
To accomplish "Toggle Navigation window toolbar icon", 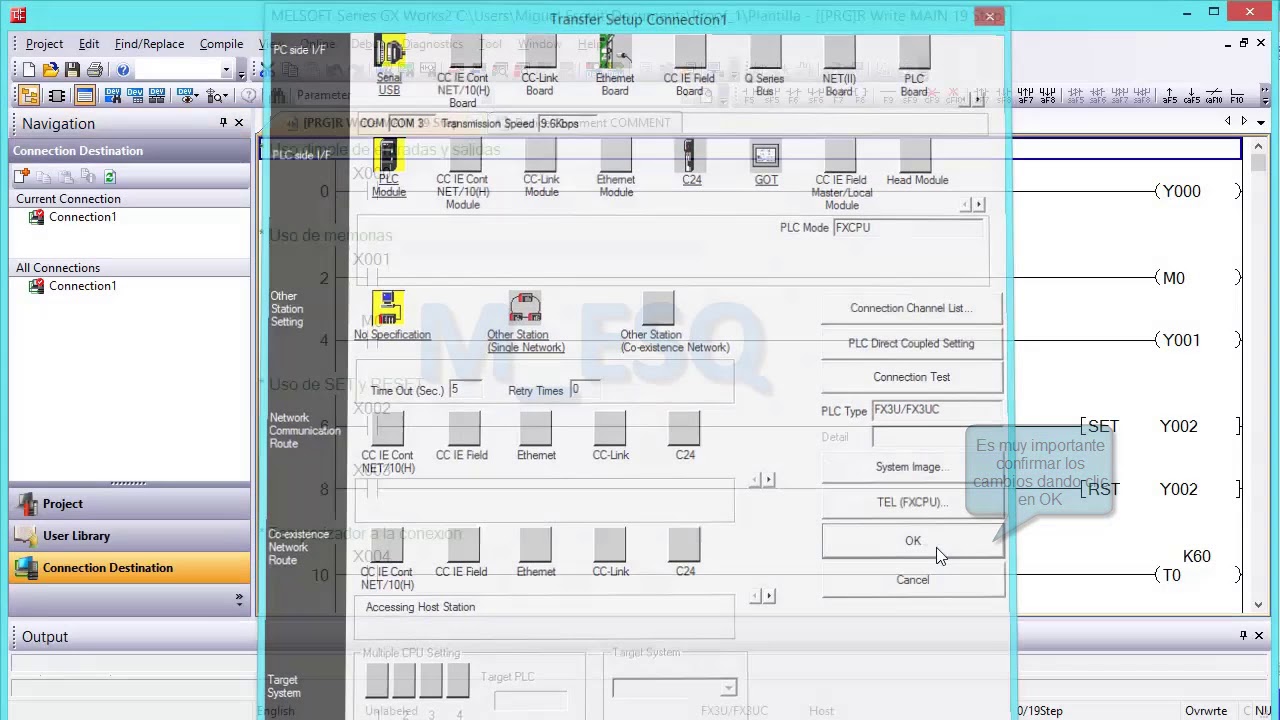I will tap(29, 96).
